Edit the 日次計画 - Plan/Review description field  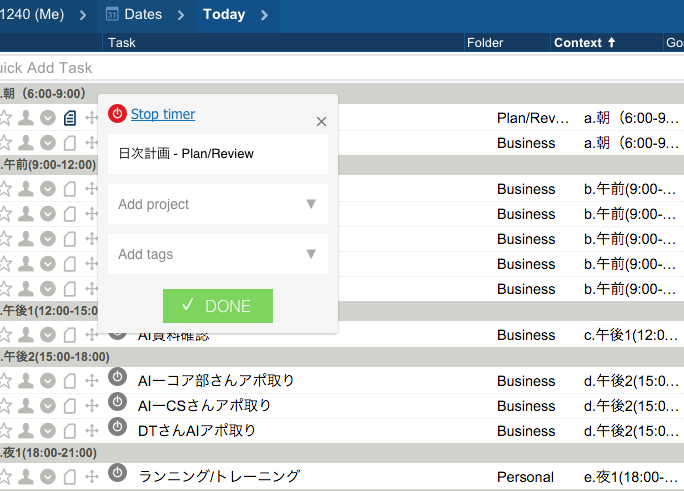pos(217,154)
